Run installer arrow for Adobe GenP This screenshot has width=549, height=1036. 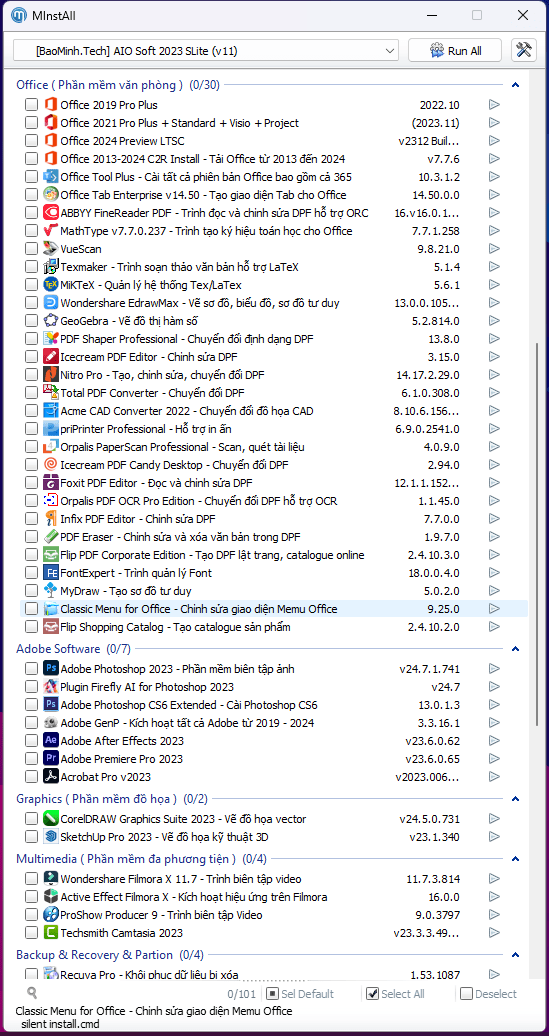(494, 723)
